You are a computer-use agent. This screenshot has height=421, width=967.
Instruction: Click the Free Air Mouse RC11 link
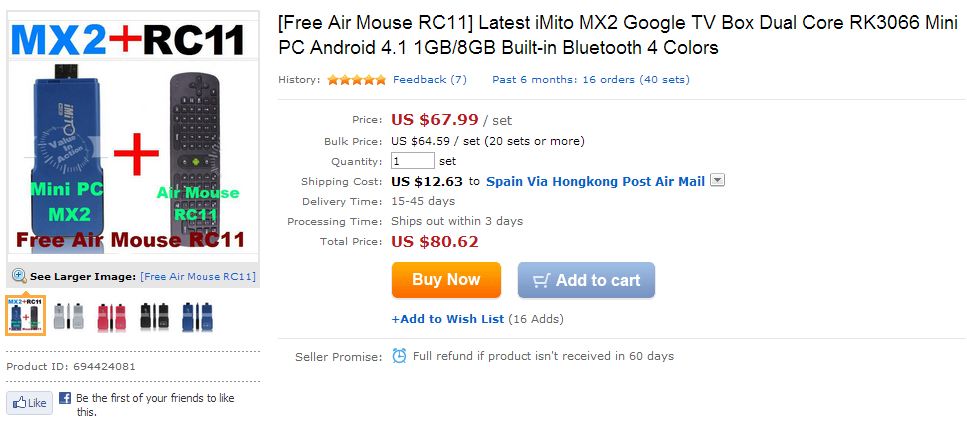(198, 276)
